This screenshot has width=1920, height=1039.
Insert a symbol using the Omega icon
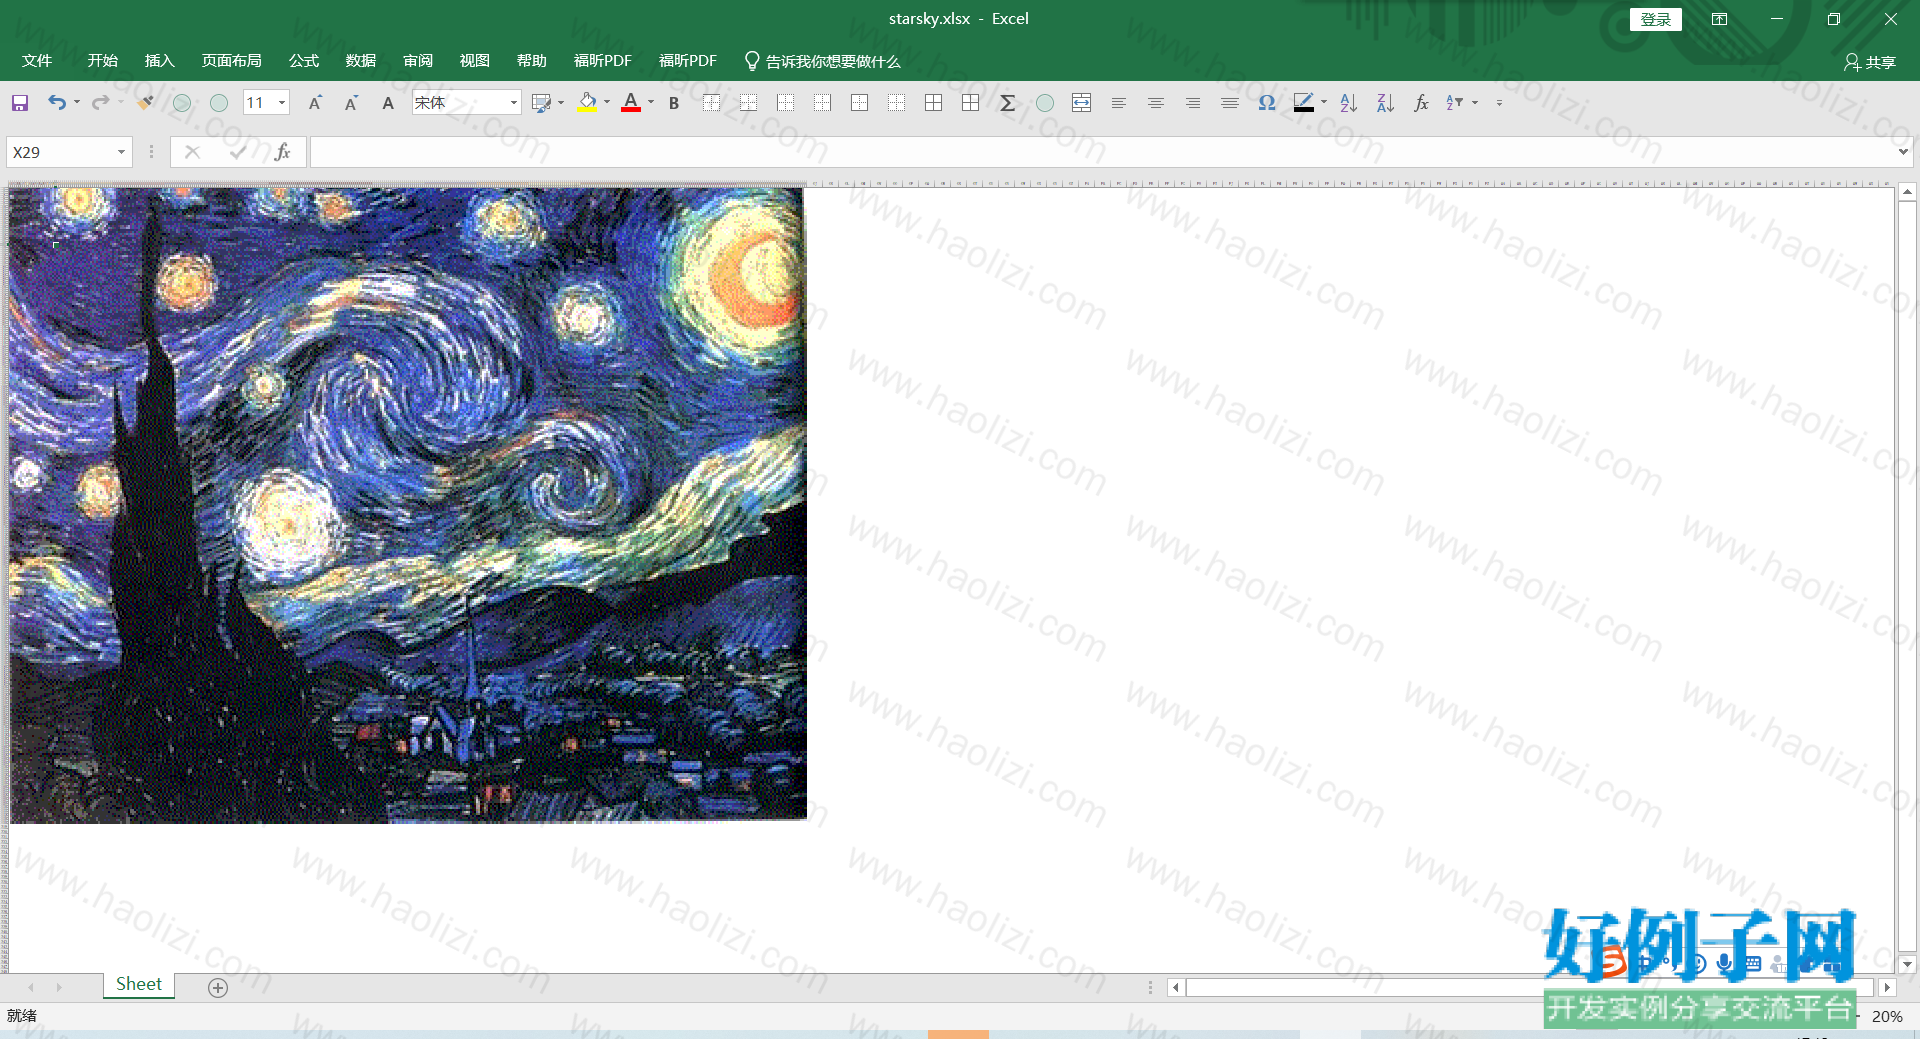1267,103
